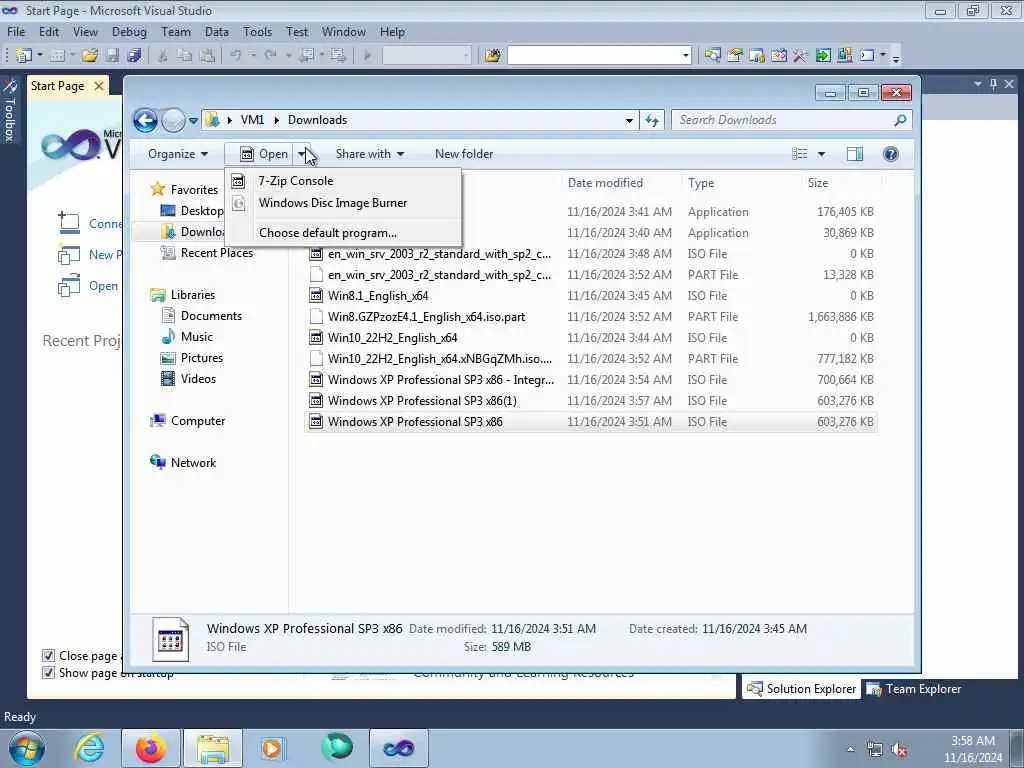The width and height of the screenshot is (1024, 768).
Task: Select Win8.1_English_x64 ISO file
Action: [591, 296]
